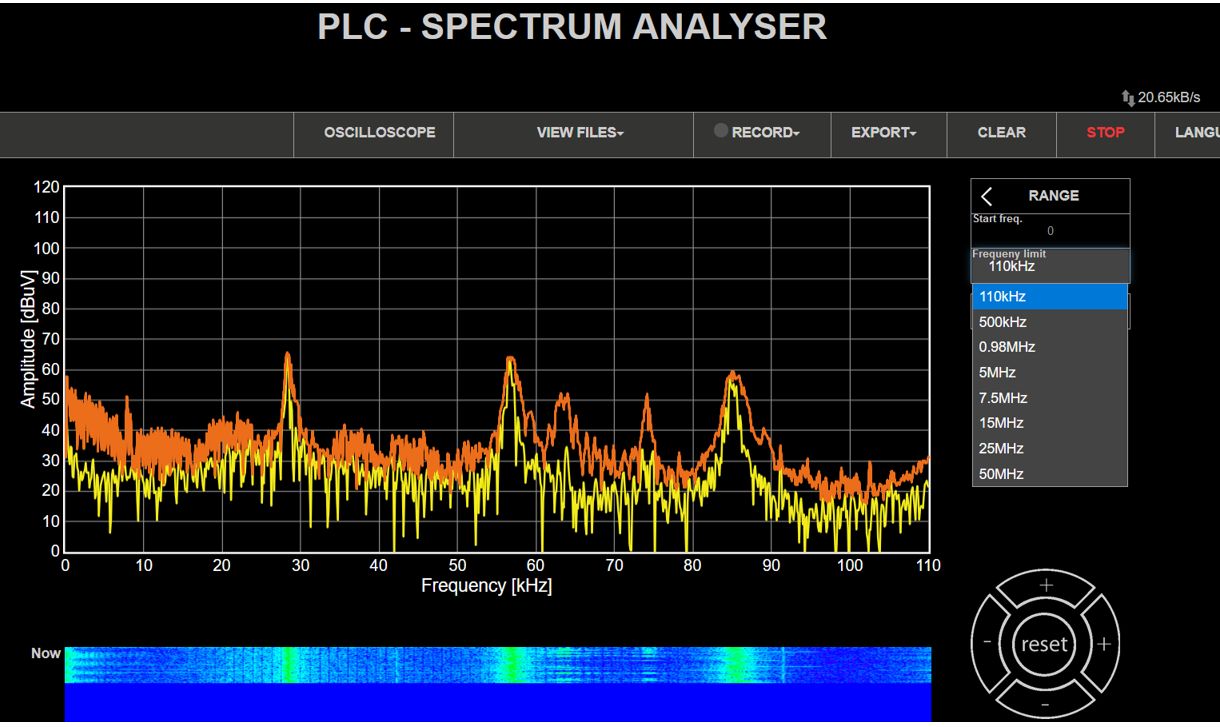Viewport: 1220px width, 727px height.
Task: Click the RANGE panel title
Action: 1054,196
